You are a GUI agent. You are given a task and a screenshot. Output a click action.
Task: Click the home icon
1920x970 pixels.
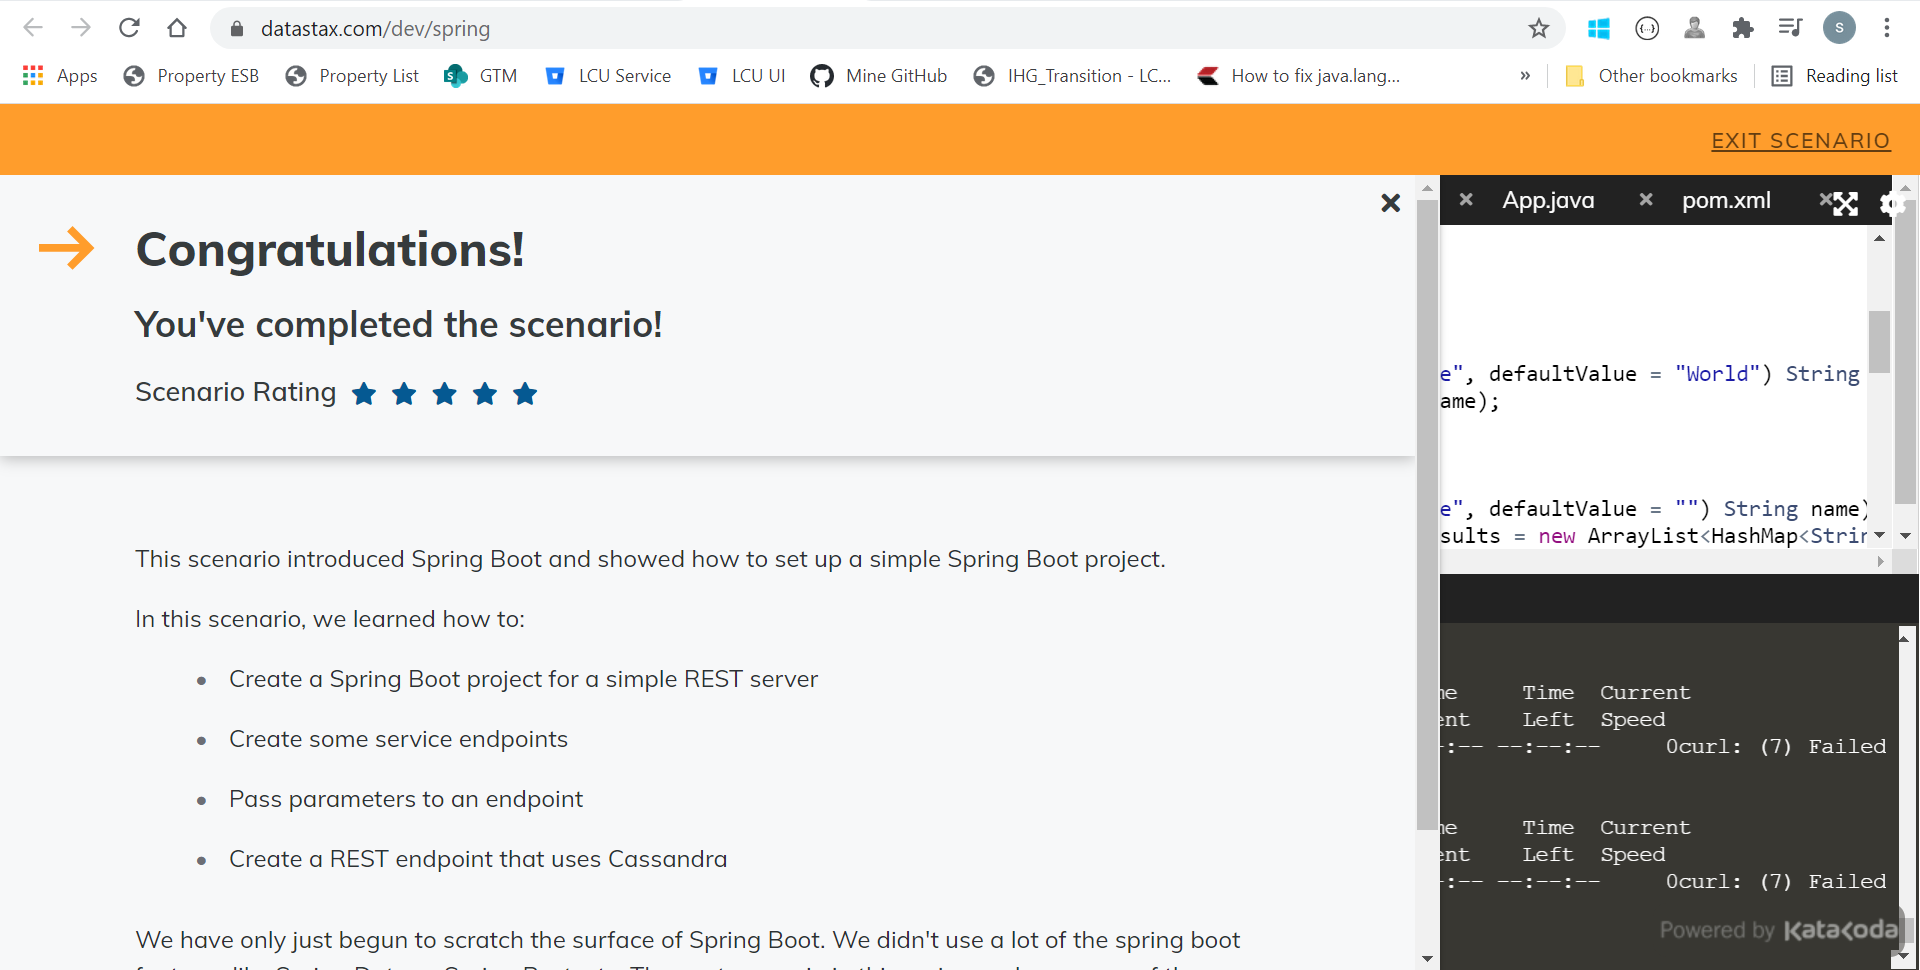pyautogui.click(x=177, y=28)
